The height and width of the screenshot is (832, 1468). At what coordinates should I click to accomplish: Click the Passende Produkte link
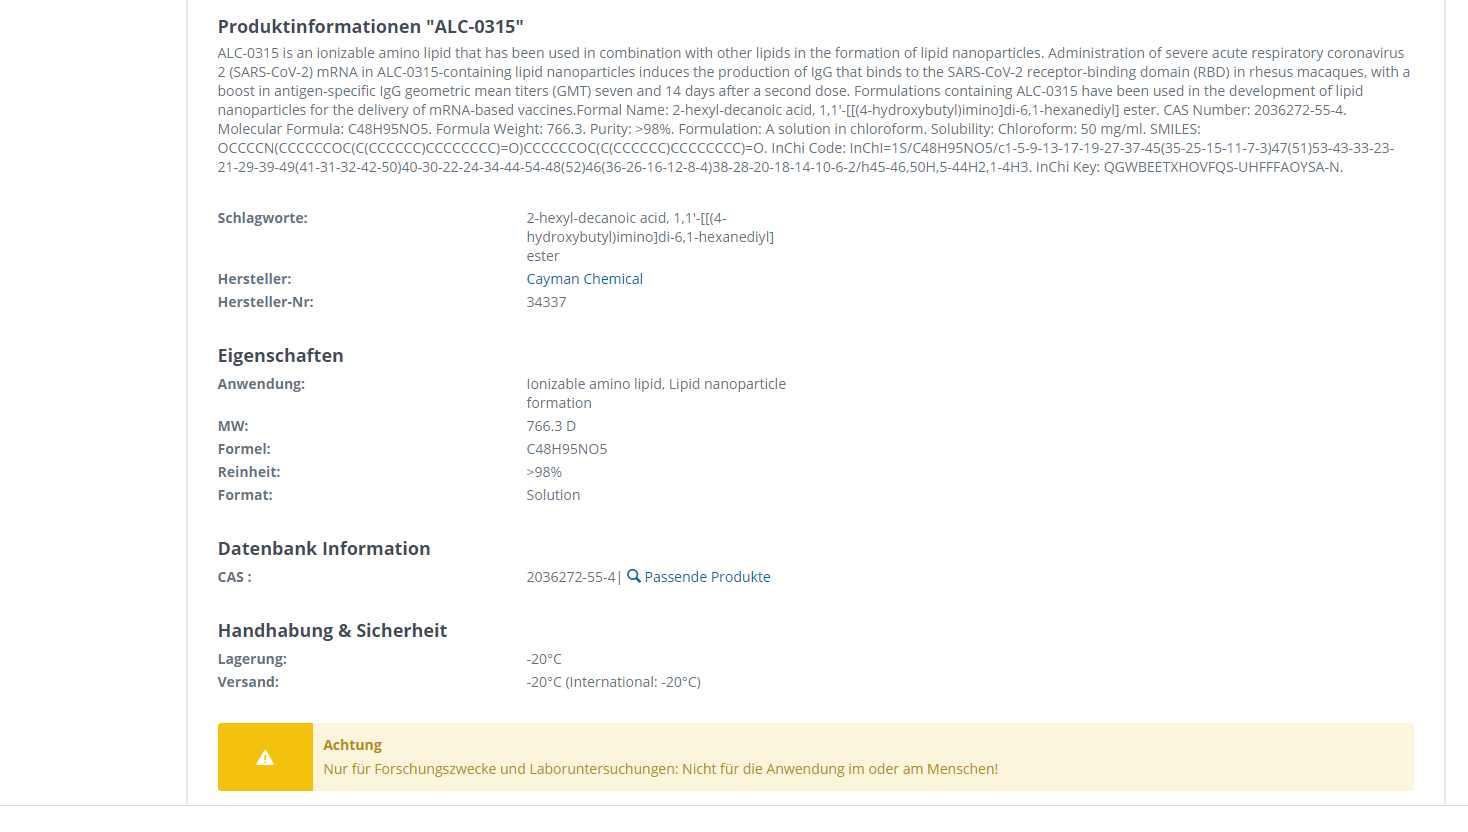tap(707, 577)
